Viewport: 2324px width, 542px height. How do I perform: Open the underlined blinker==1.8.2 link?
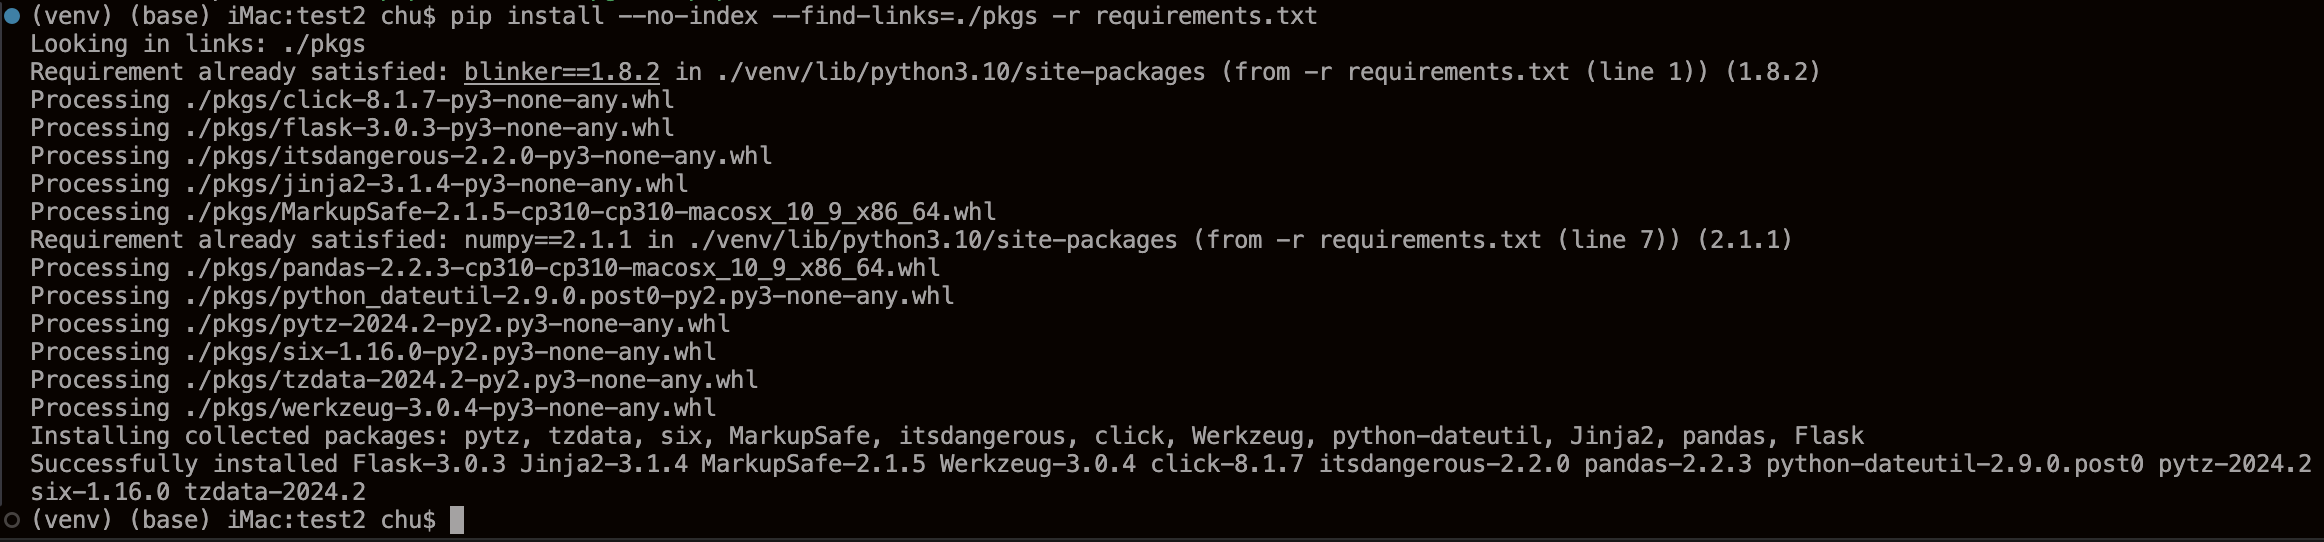tap(561, 72)
